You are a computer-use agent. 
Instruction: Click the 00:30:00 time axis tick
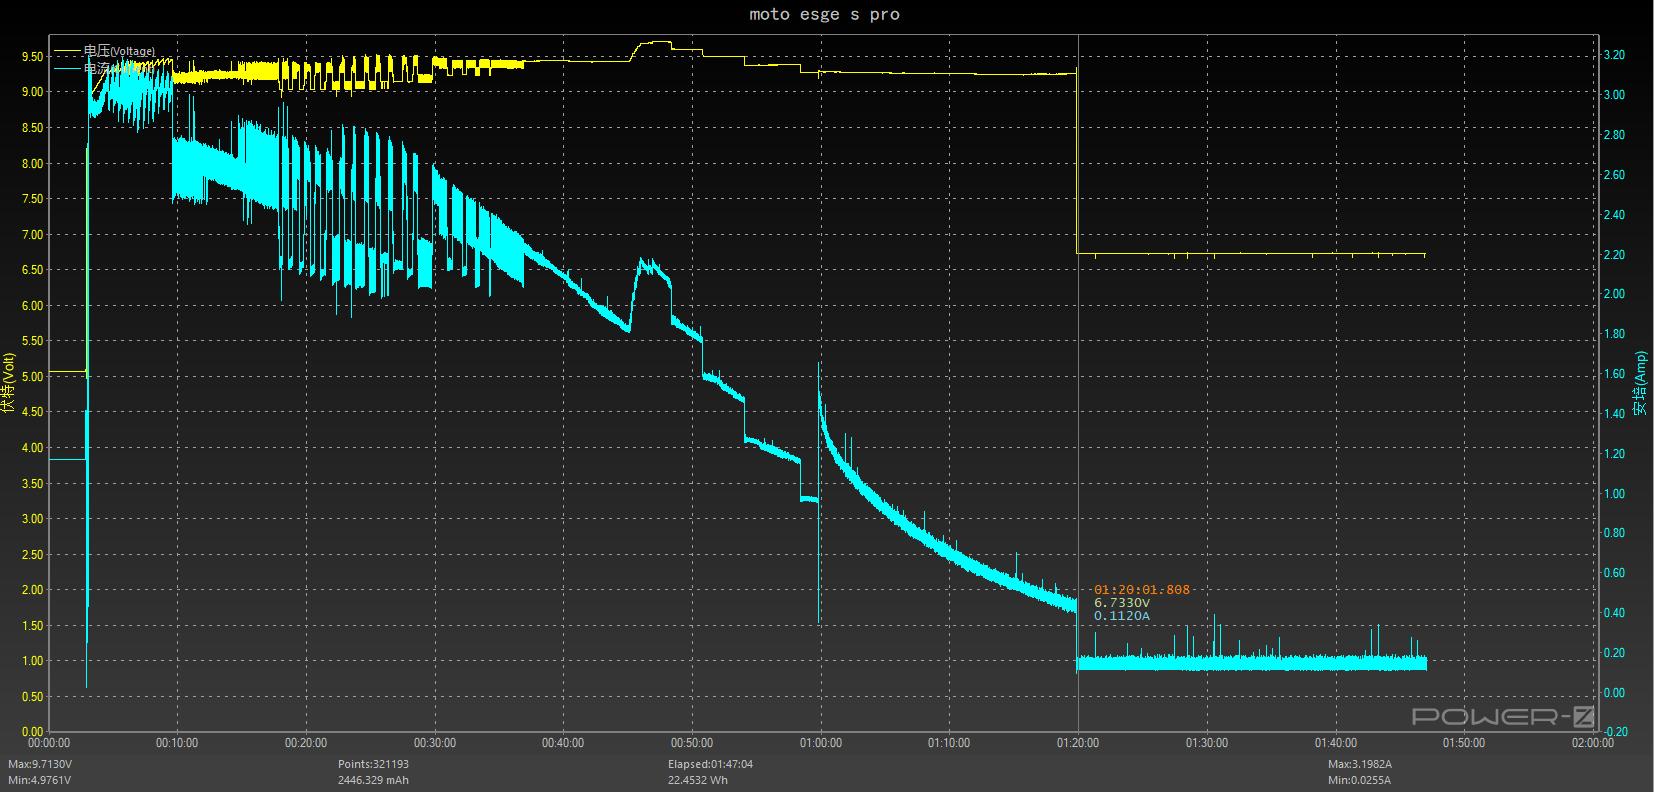pos(435,743)
